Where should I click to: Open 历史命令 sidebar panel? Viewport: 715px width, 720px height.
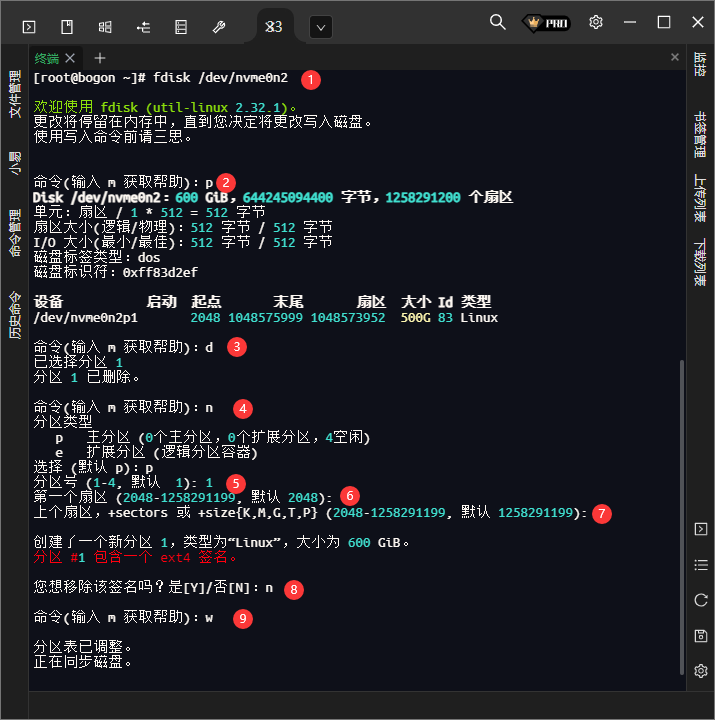pyautogui.click(x=15, y=315)
